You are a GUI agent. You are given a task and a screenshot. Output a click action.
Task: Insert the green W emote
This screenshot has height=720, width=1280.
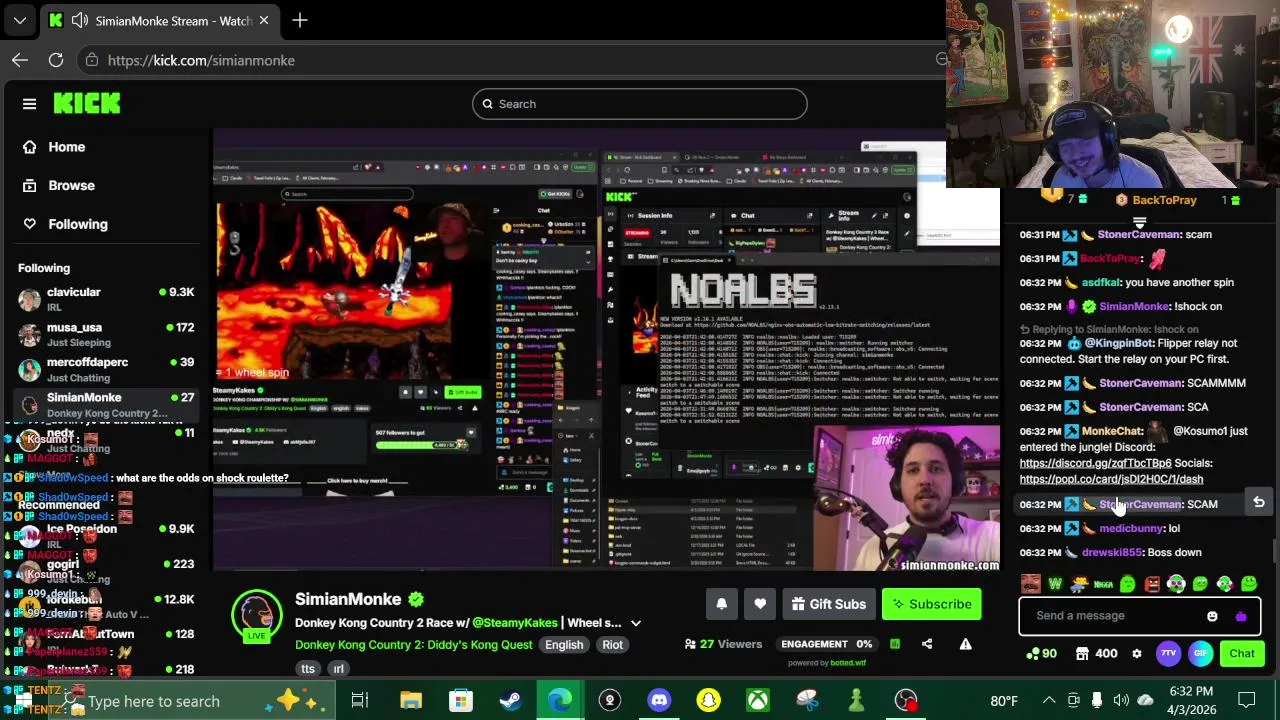1055,584
